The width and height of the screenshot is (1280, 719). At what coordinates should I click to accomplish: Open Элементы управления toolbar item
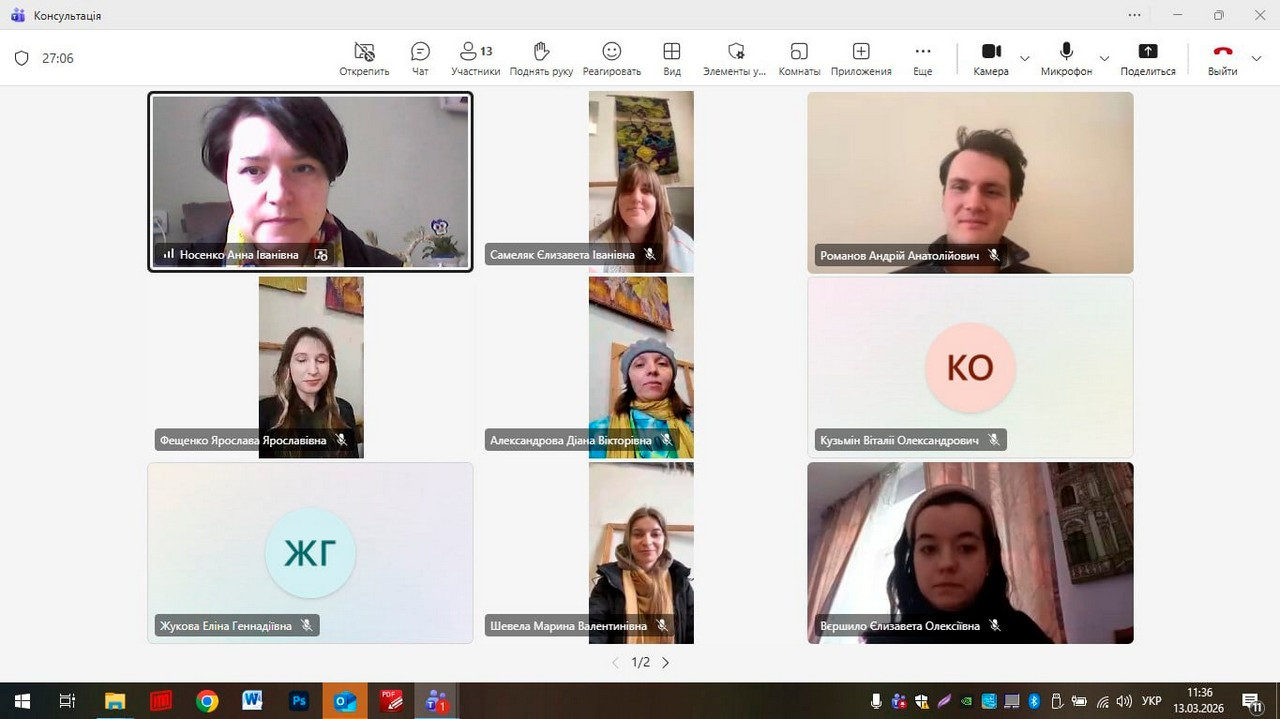[735, 58]
